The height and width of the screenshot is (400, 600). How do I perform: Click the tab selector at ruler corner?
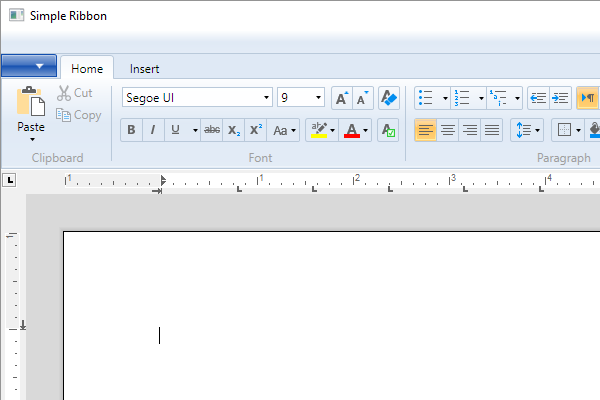tap(10, 180)
